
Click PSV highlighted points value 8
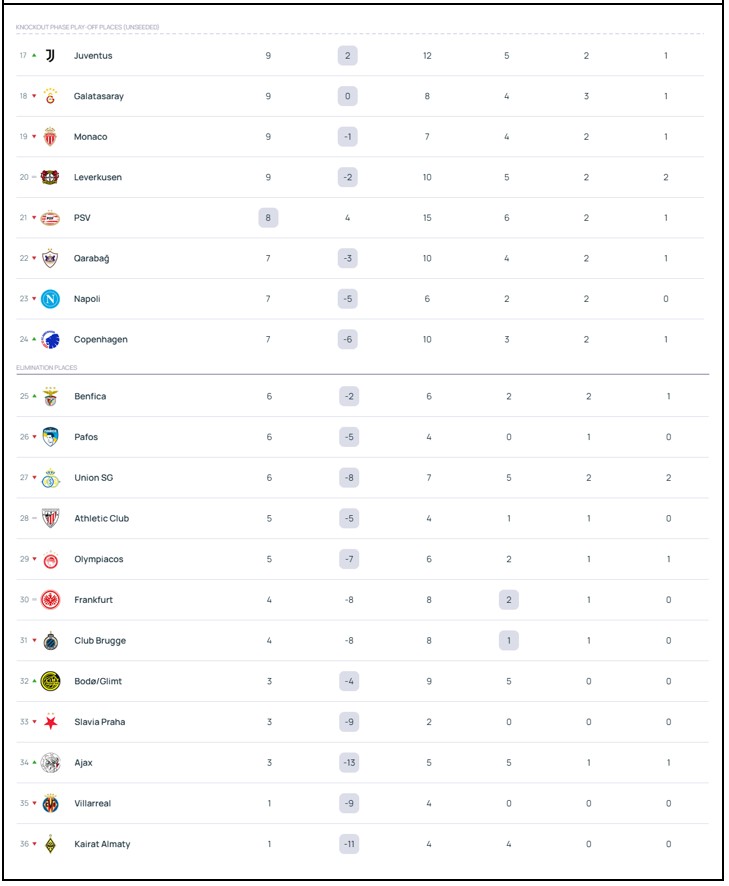pyautogui.click(x=268, y=218)
